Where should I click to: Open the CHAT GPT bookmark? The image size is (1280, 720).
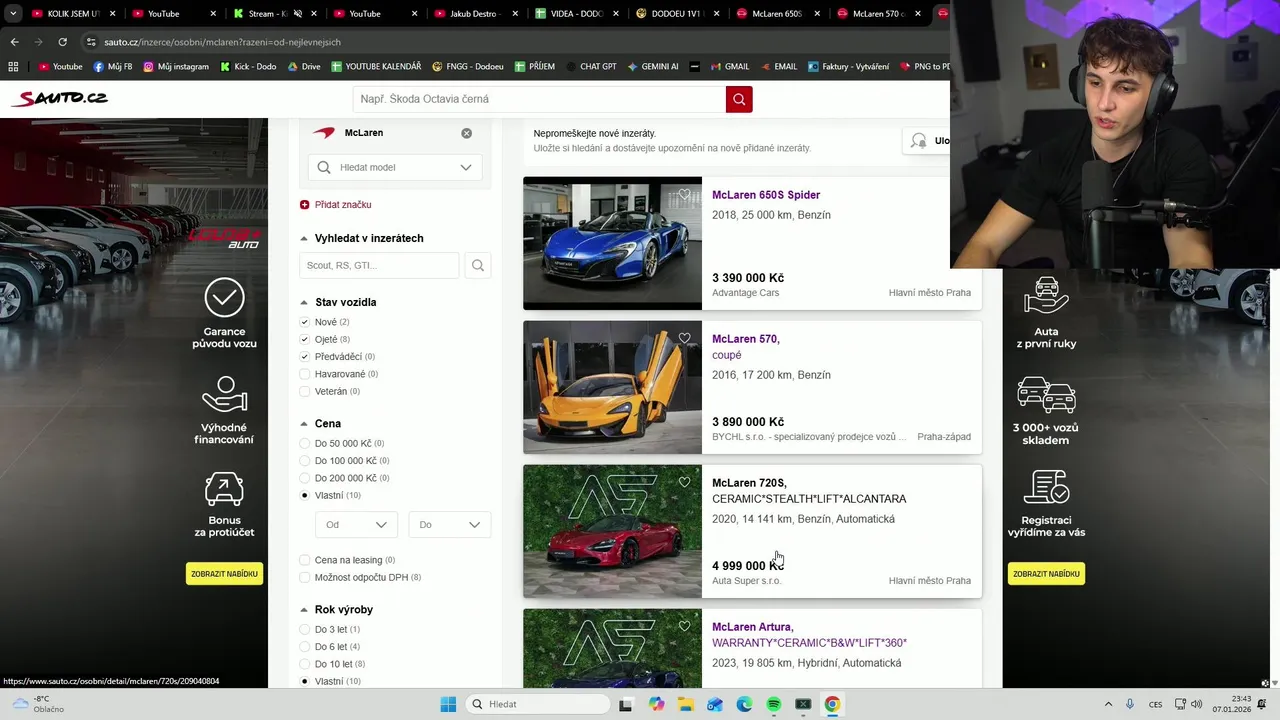[590, 67]
